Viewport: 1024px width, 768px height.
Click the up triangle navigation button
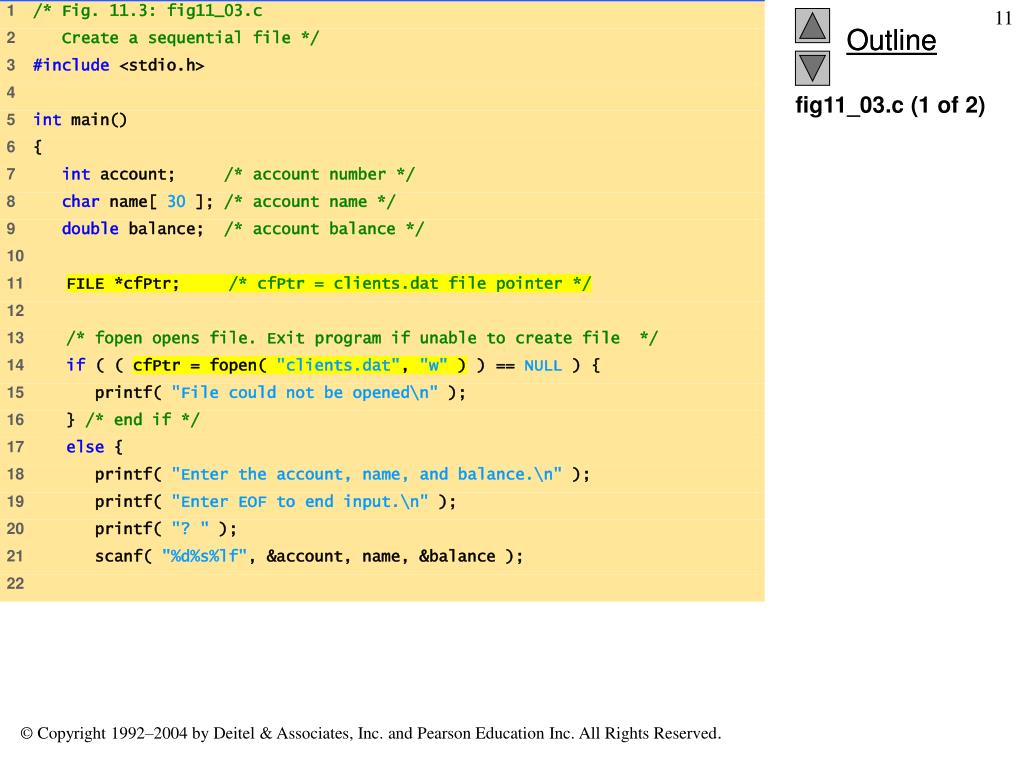(812, 25)
